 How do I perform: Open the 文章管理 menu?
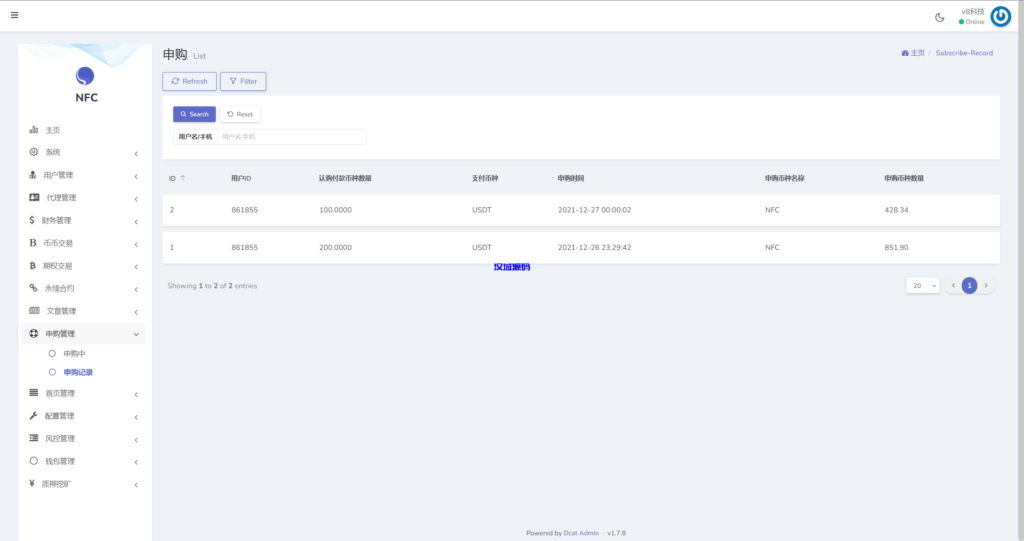[x=60, y=311]
